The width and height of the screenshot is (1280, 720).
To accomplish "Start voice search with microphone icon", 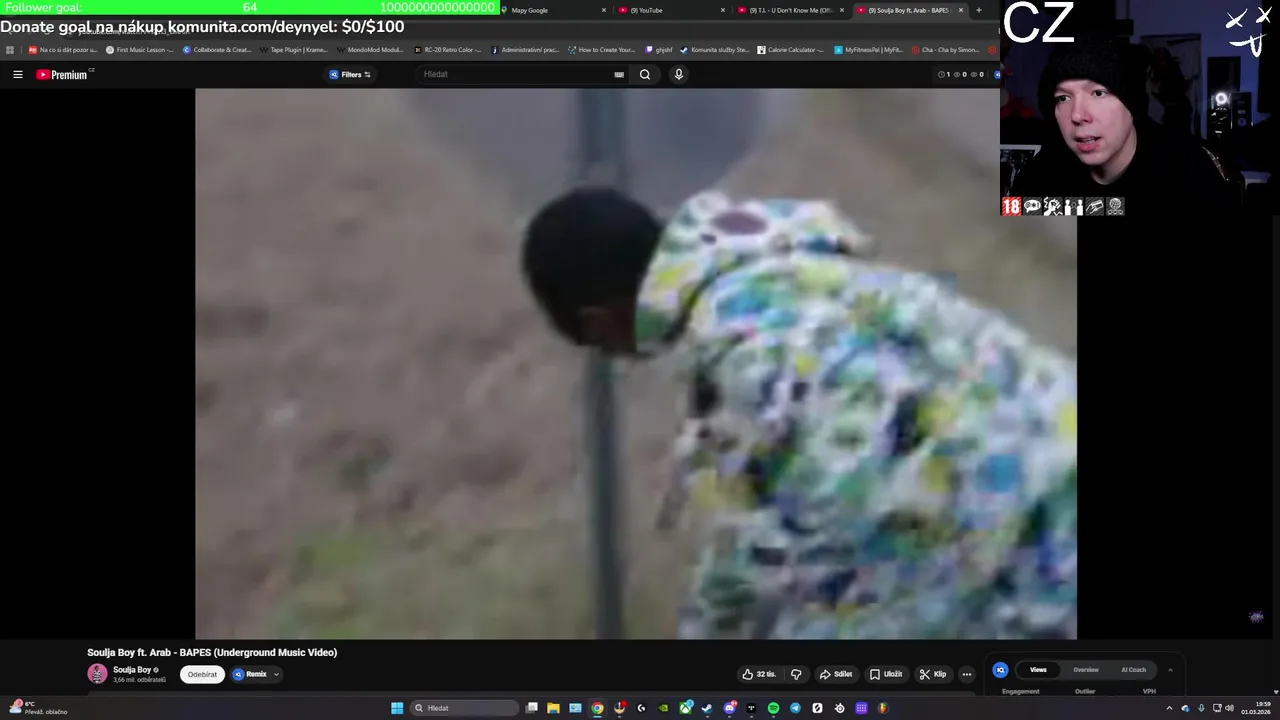I will [678, 74].
